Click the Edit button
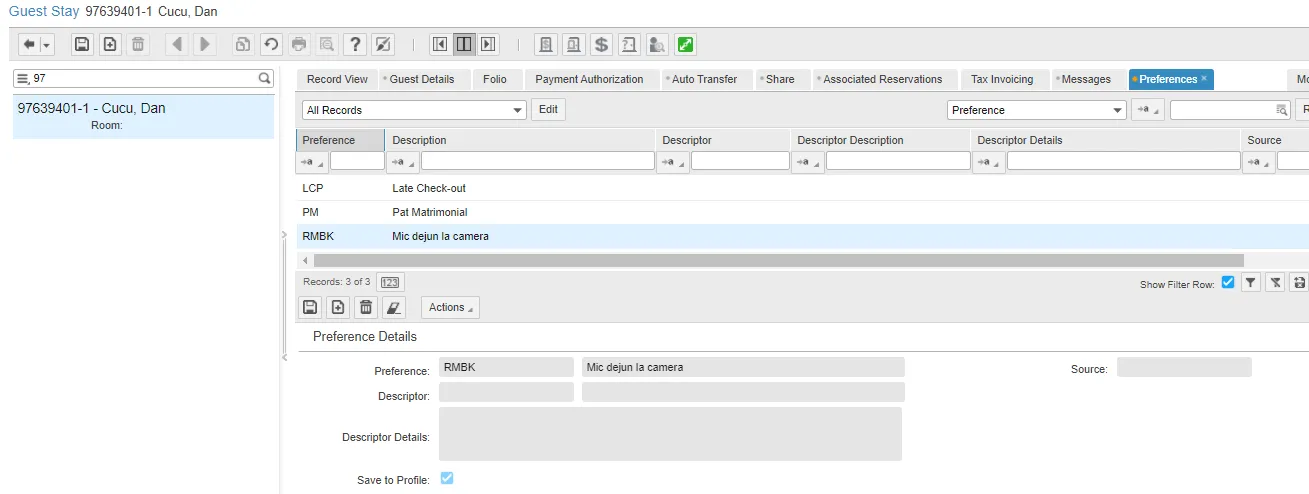 click(x=548, y=110)
